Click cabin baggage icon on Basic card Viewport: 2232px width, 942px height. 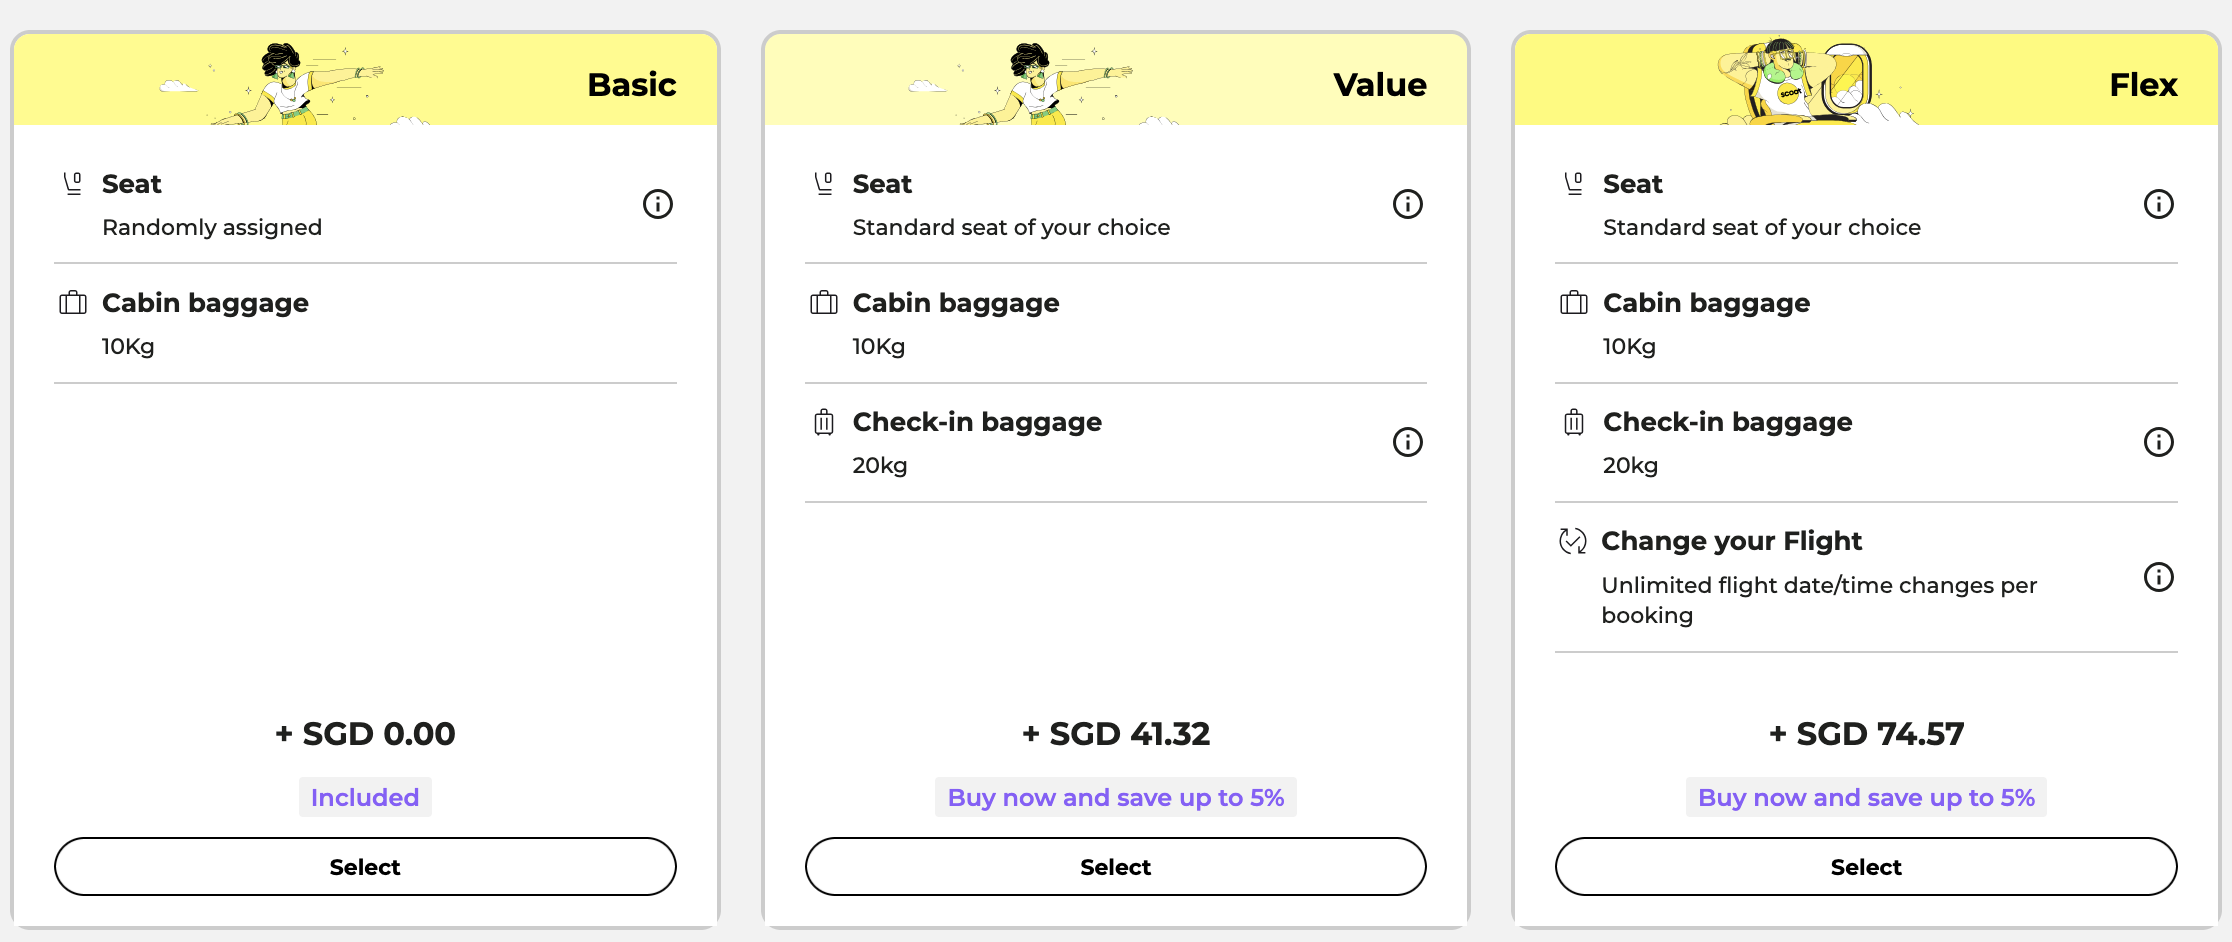click(x=73, y=303)
